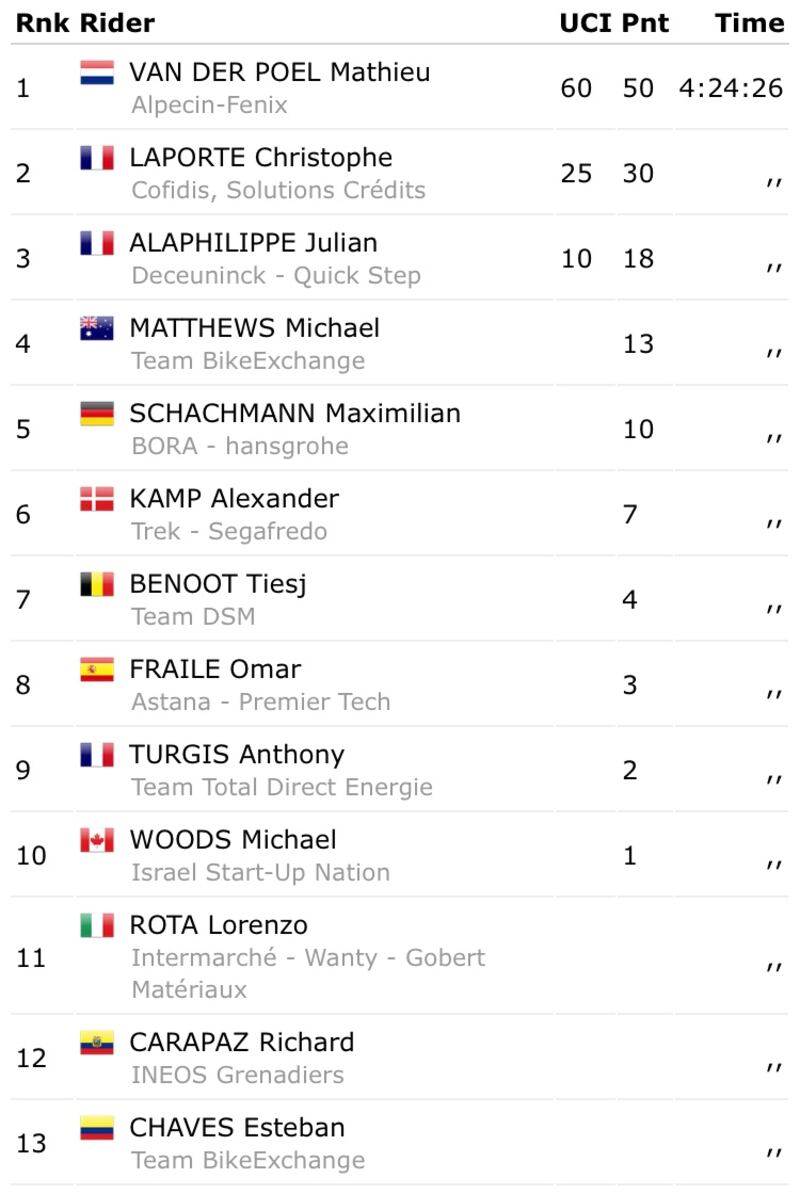Viewport: 800px width, 1194px height.
Task: Click the German flag beside Schachmann
Action: [x=97, y=413]
